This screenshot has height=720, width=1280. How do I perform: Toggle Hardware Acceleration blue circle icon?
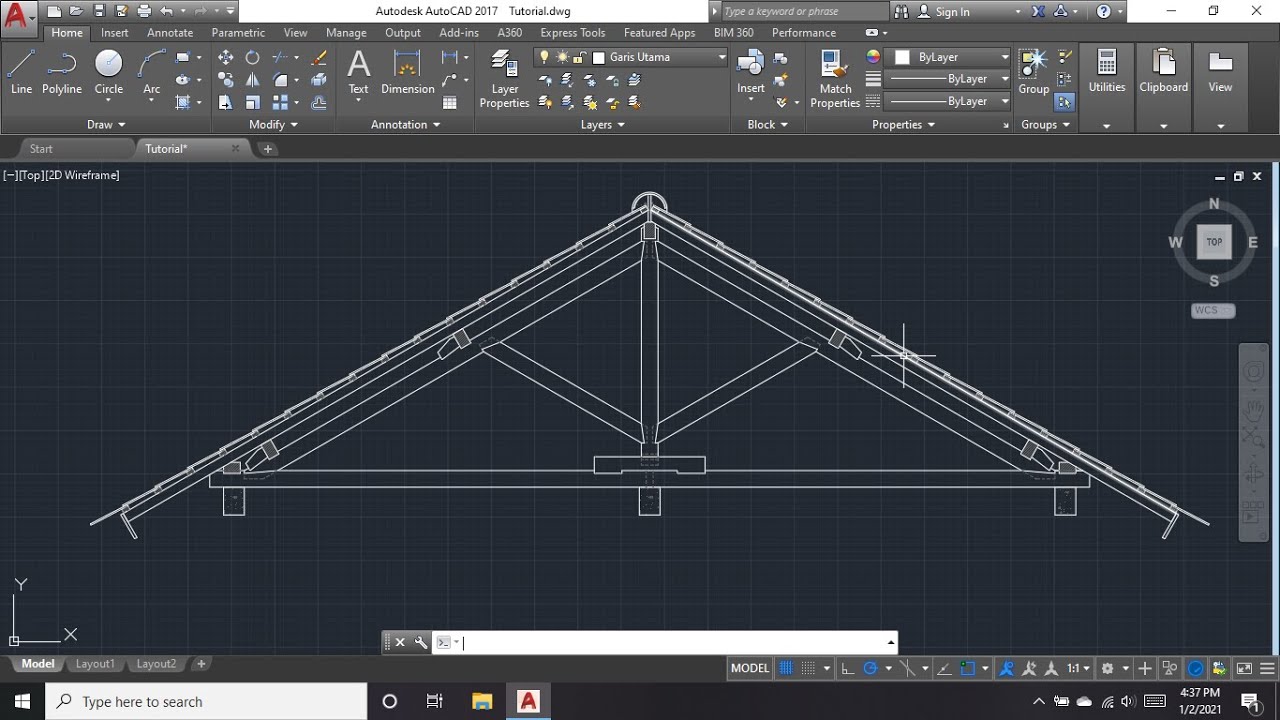pyautogui.click(x=1196, y=668)
